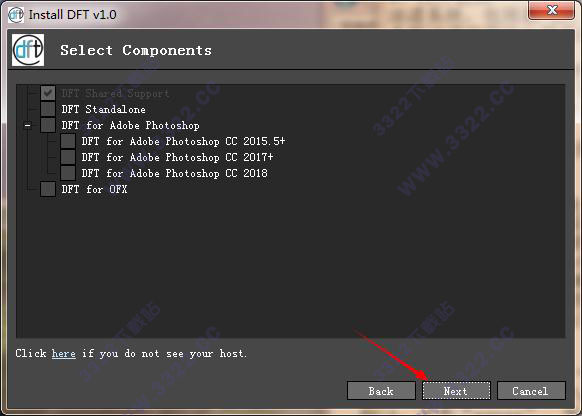Select the DFT for OFX label

click(94, 189)
